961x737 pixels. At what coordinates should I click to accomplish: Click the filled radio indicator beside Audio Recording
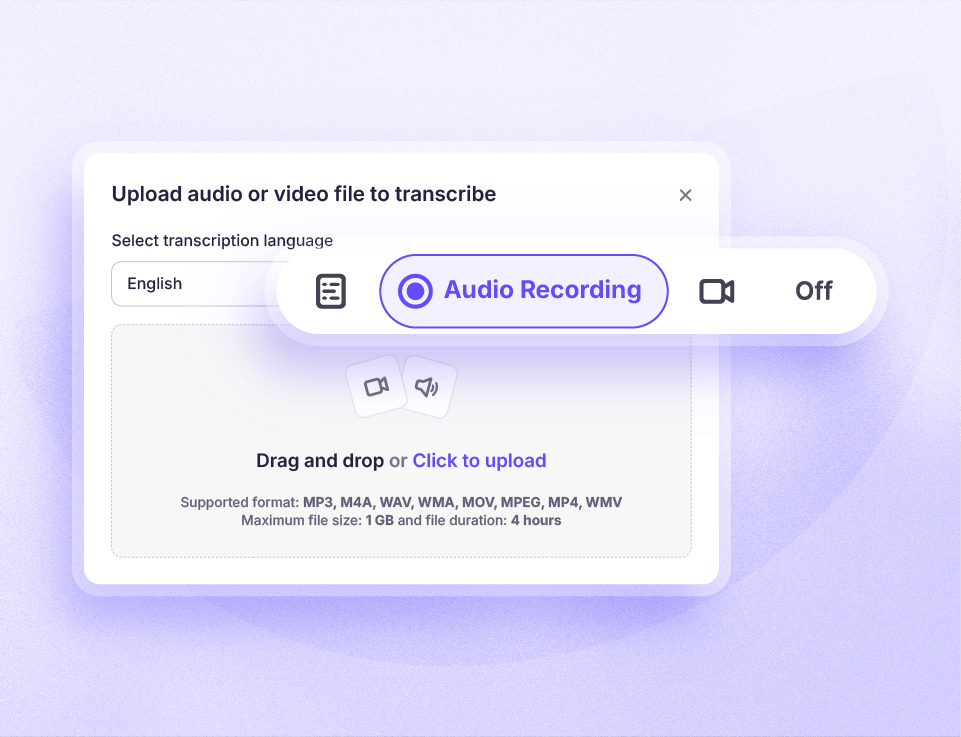[412, 290]
